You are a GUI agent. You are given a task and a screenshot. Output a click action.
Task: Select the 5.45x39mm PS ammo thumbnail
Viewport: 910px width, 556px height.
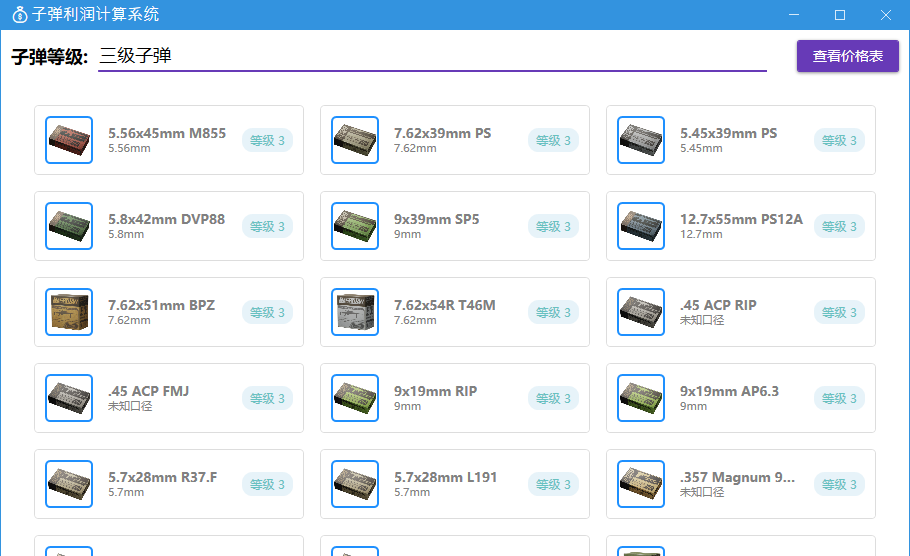[641, 141]
